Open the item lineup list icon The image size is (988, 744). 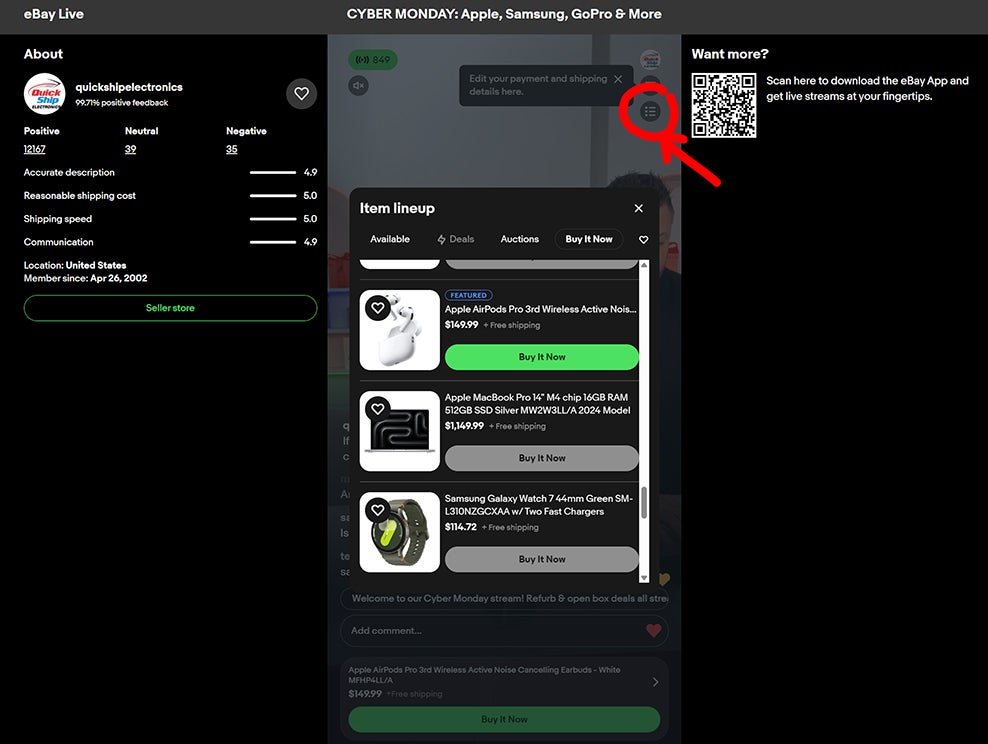pos(650,111)
